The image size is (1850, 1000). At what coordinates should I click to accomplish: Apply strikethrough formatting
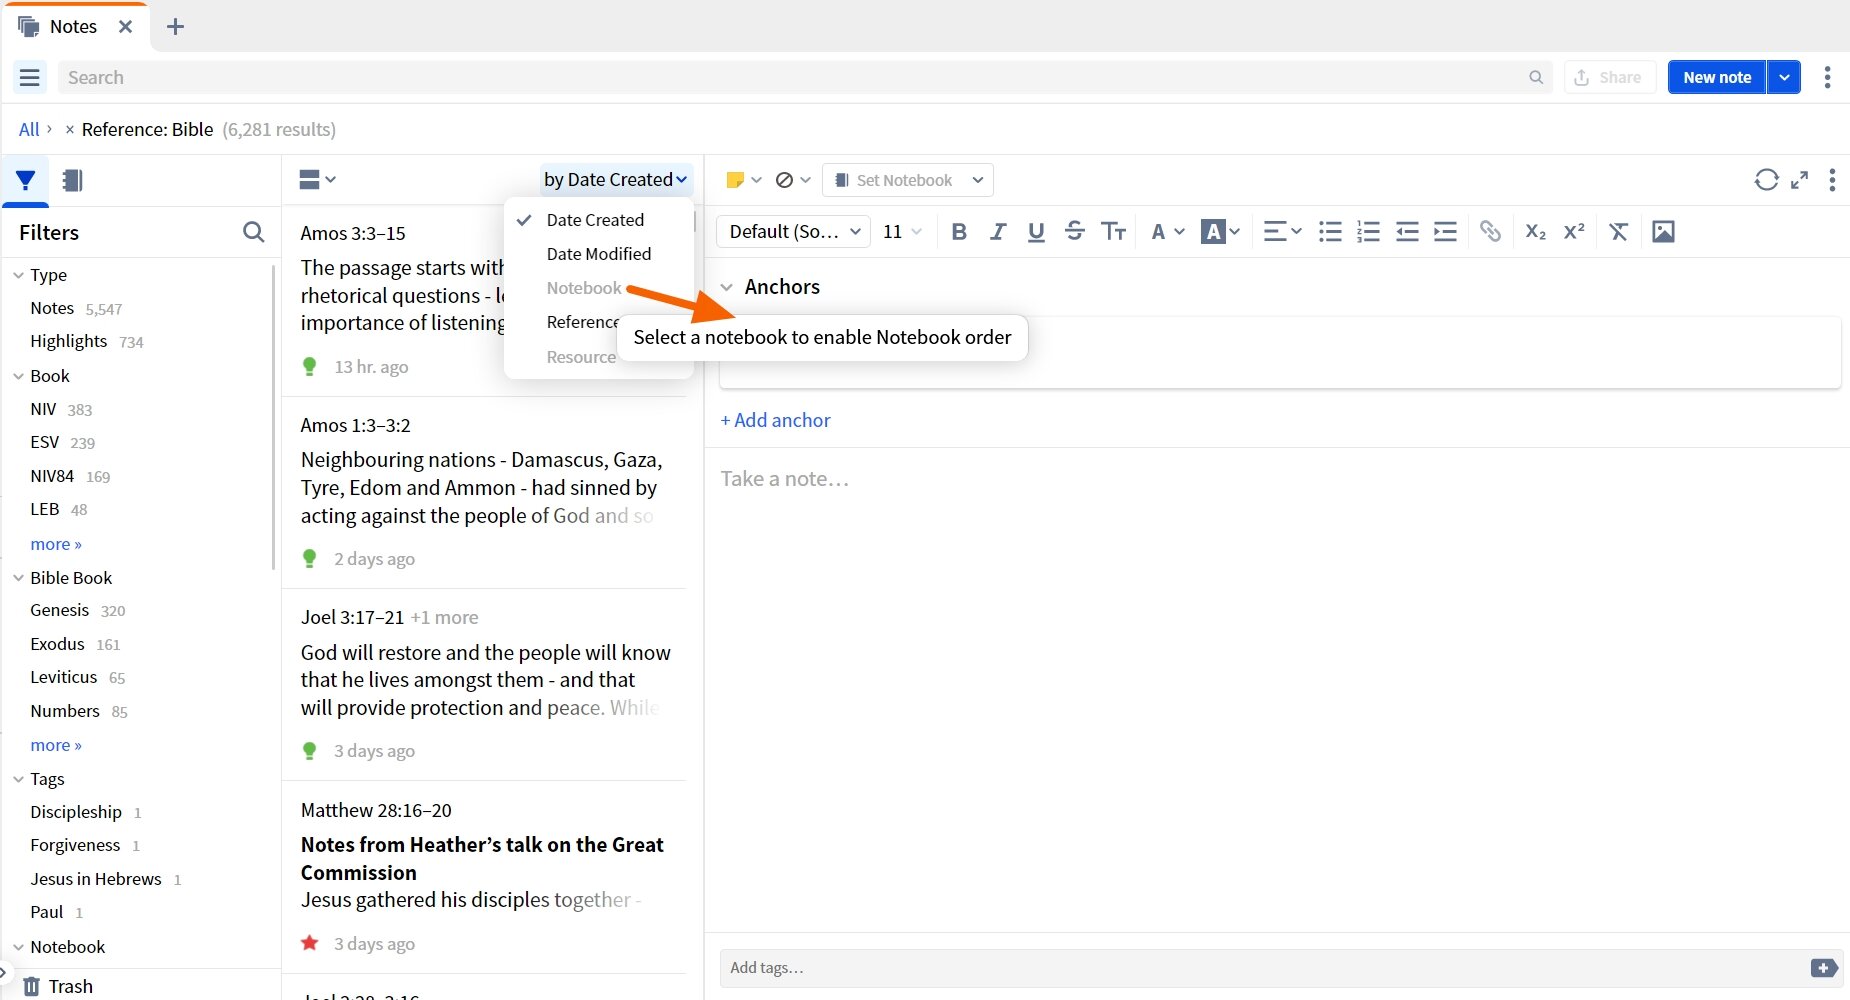pos(1075,232)
